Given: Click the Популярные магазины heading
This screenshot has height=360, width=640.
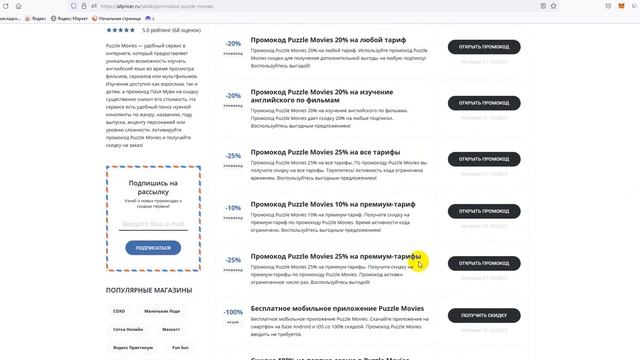Looking at the screenshot, I should pos(149,290).
